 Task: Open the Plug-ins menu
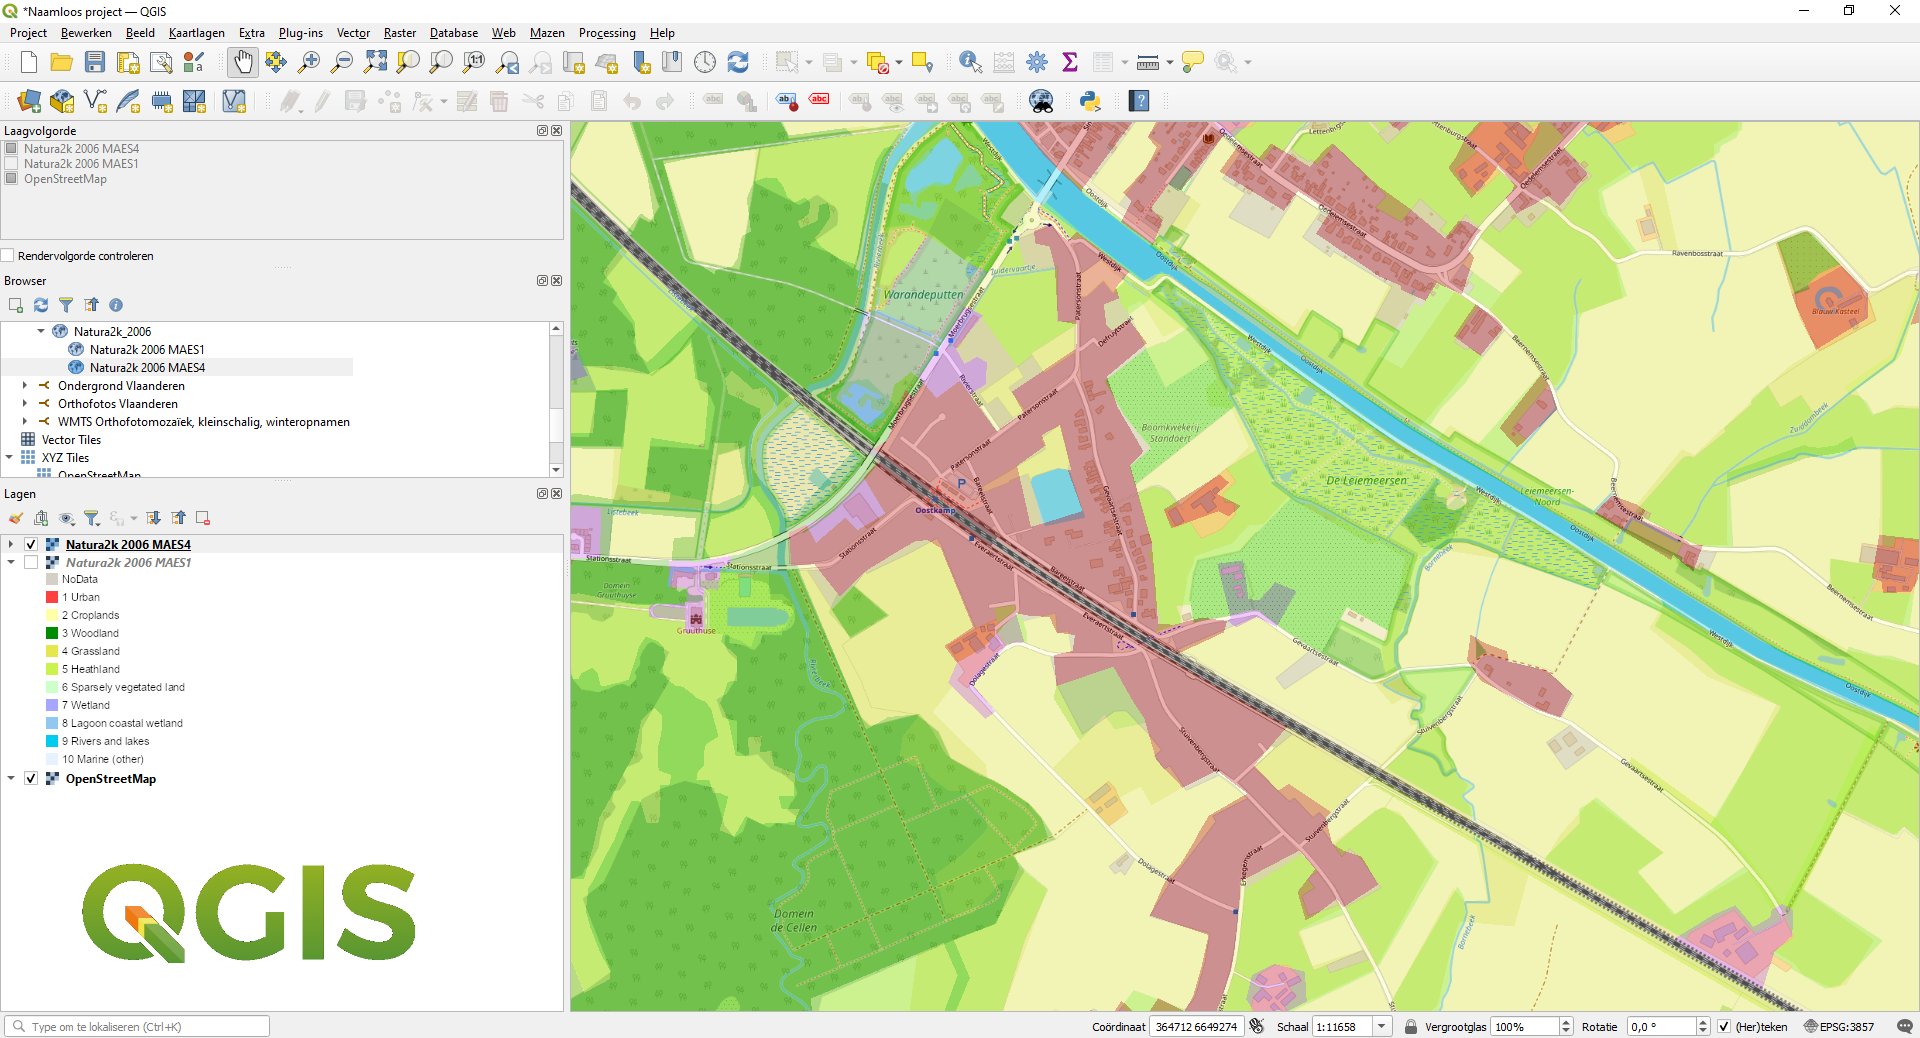pyautogui.click(x=301, y=33)
